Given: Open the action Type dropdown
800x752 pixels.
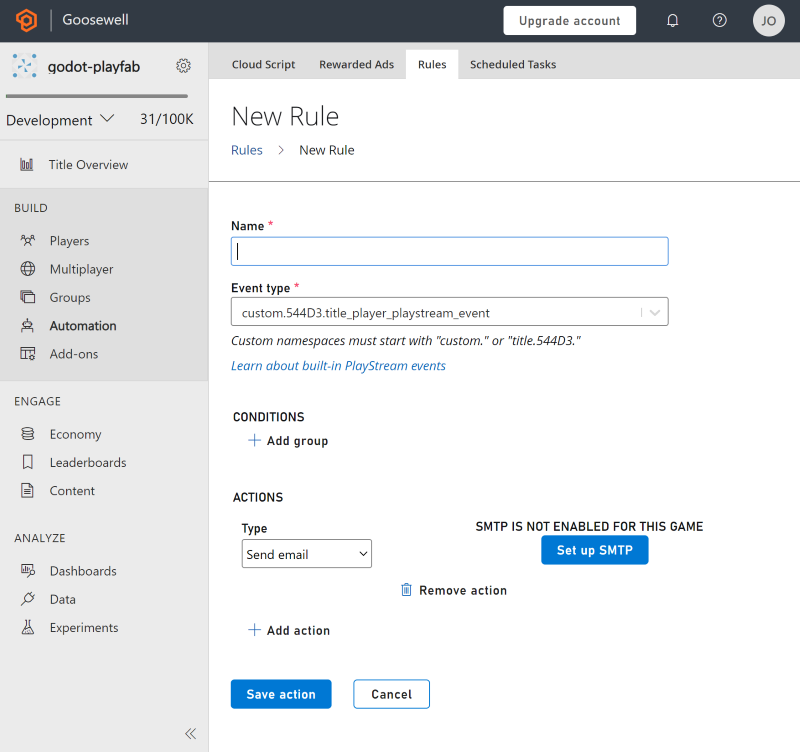Looking at the screenshot, I should tap(306, 554).
